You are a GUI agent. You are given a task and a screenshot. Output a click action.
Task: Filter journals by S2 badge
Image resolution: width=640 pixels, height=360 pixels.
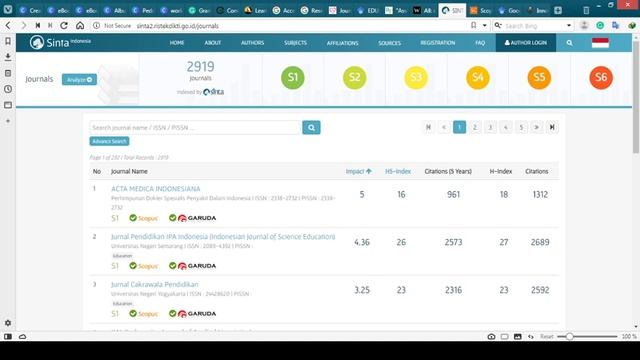[x=354, y=78]
